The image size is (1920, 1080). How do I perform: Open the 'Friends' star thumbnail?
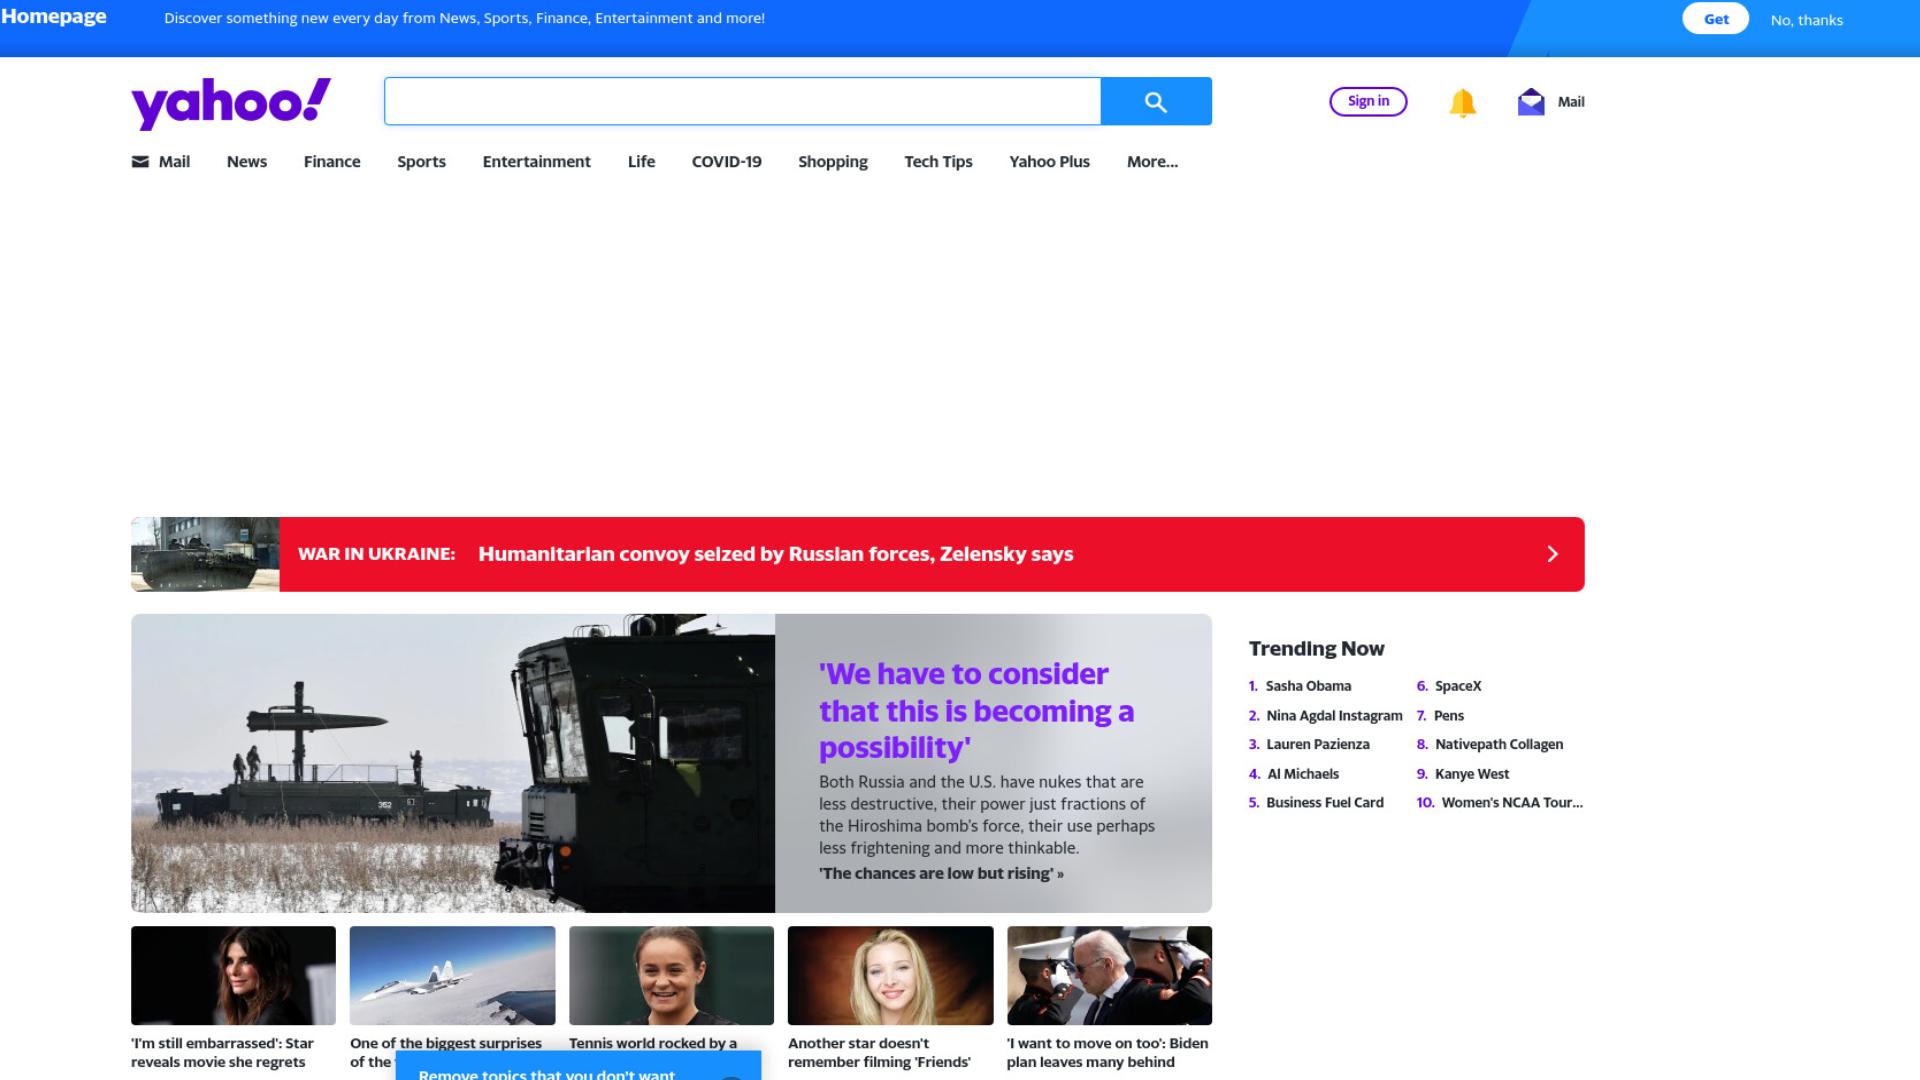click(x=890, y=975)
